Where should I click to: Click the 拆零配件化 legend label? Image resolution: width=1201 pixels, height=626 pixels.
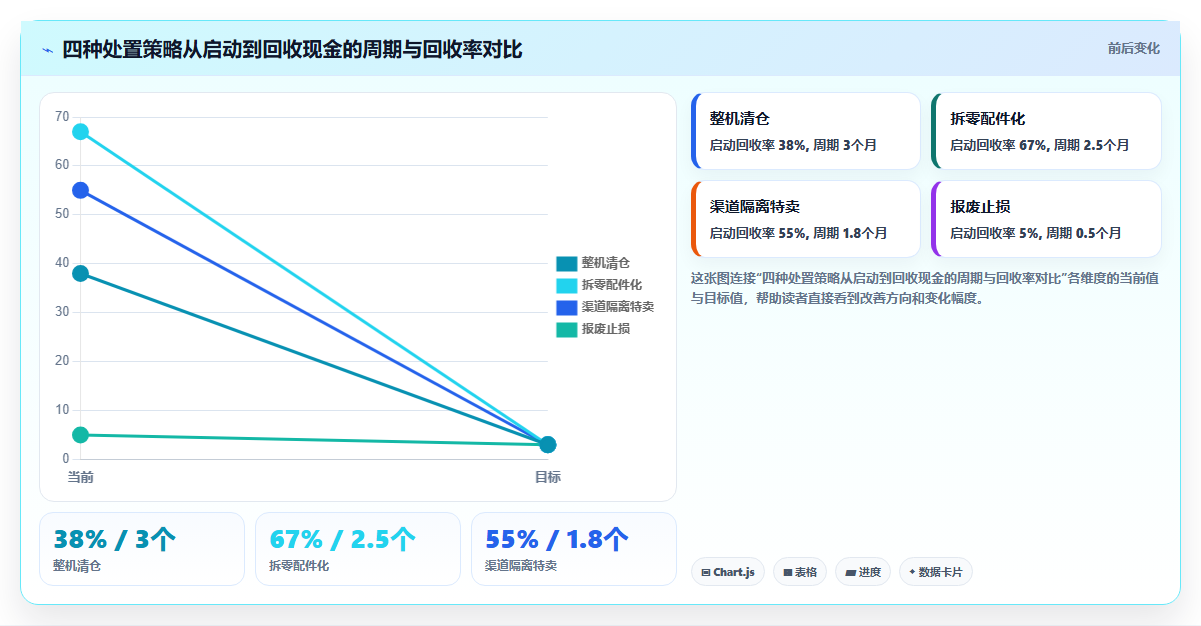tap(612, 285)
